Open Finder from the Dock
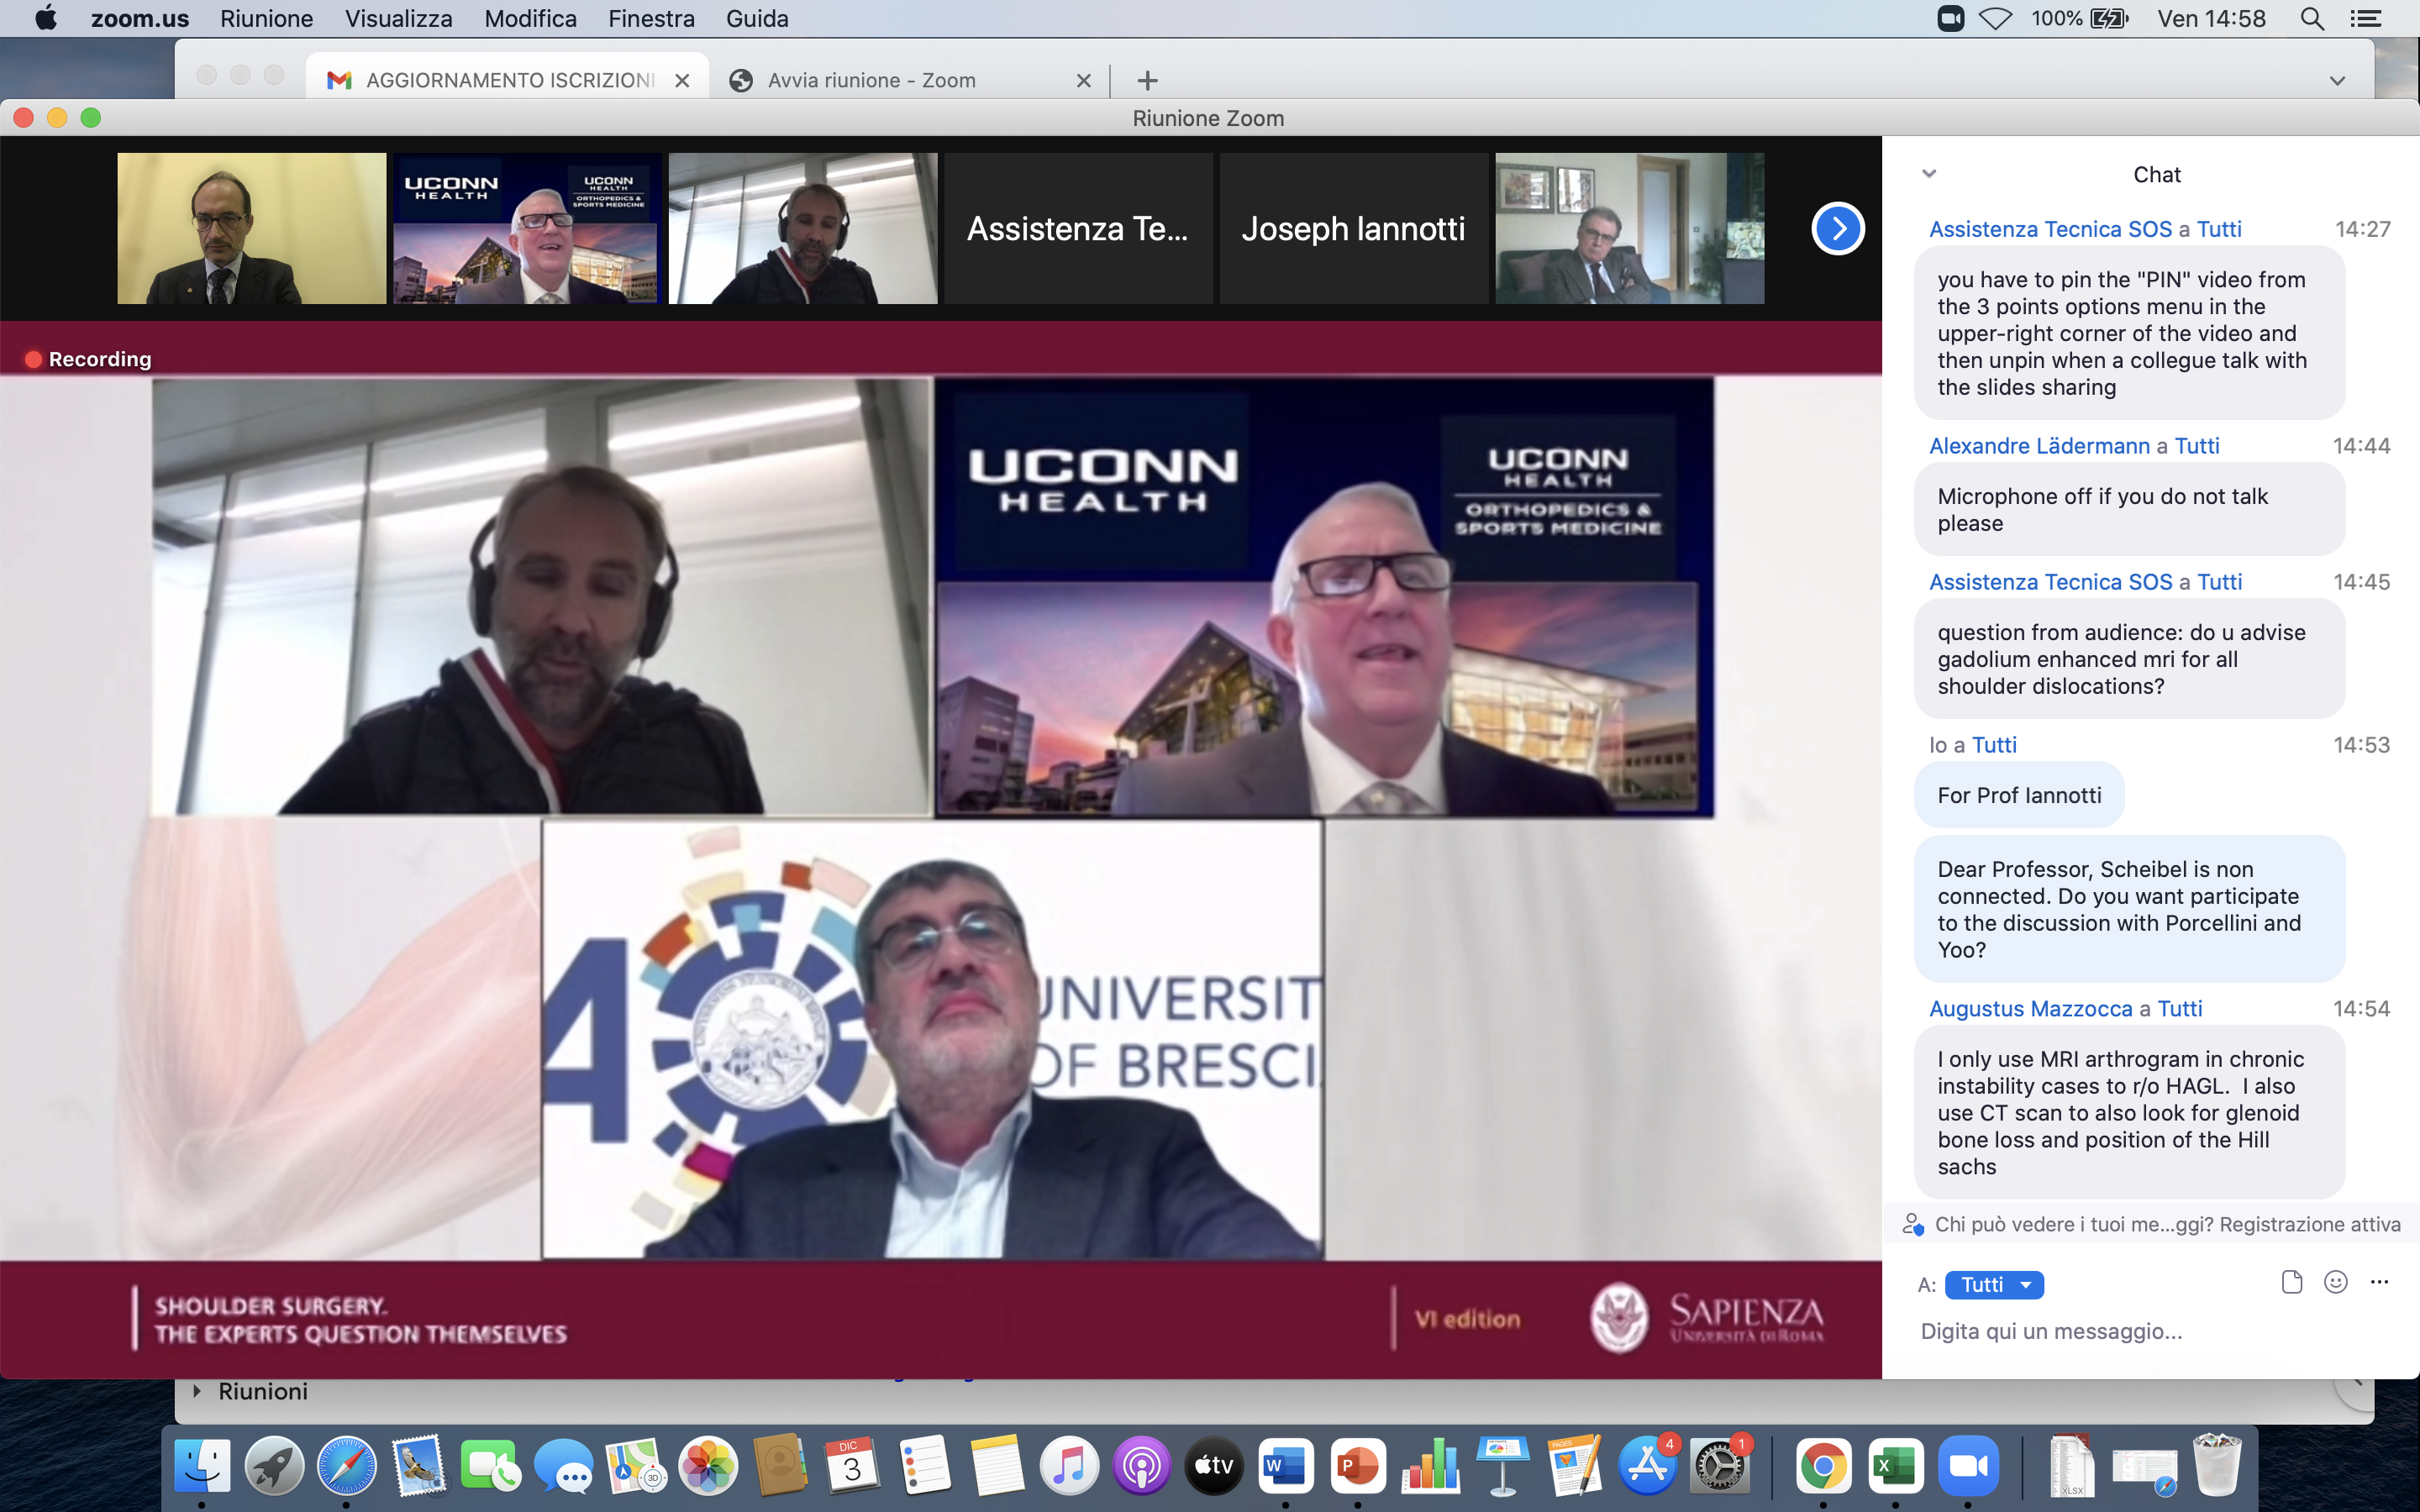This screenshot has height=1512, width=2420. click(x=202, y=1467)
